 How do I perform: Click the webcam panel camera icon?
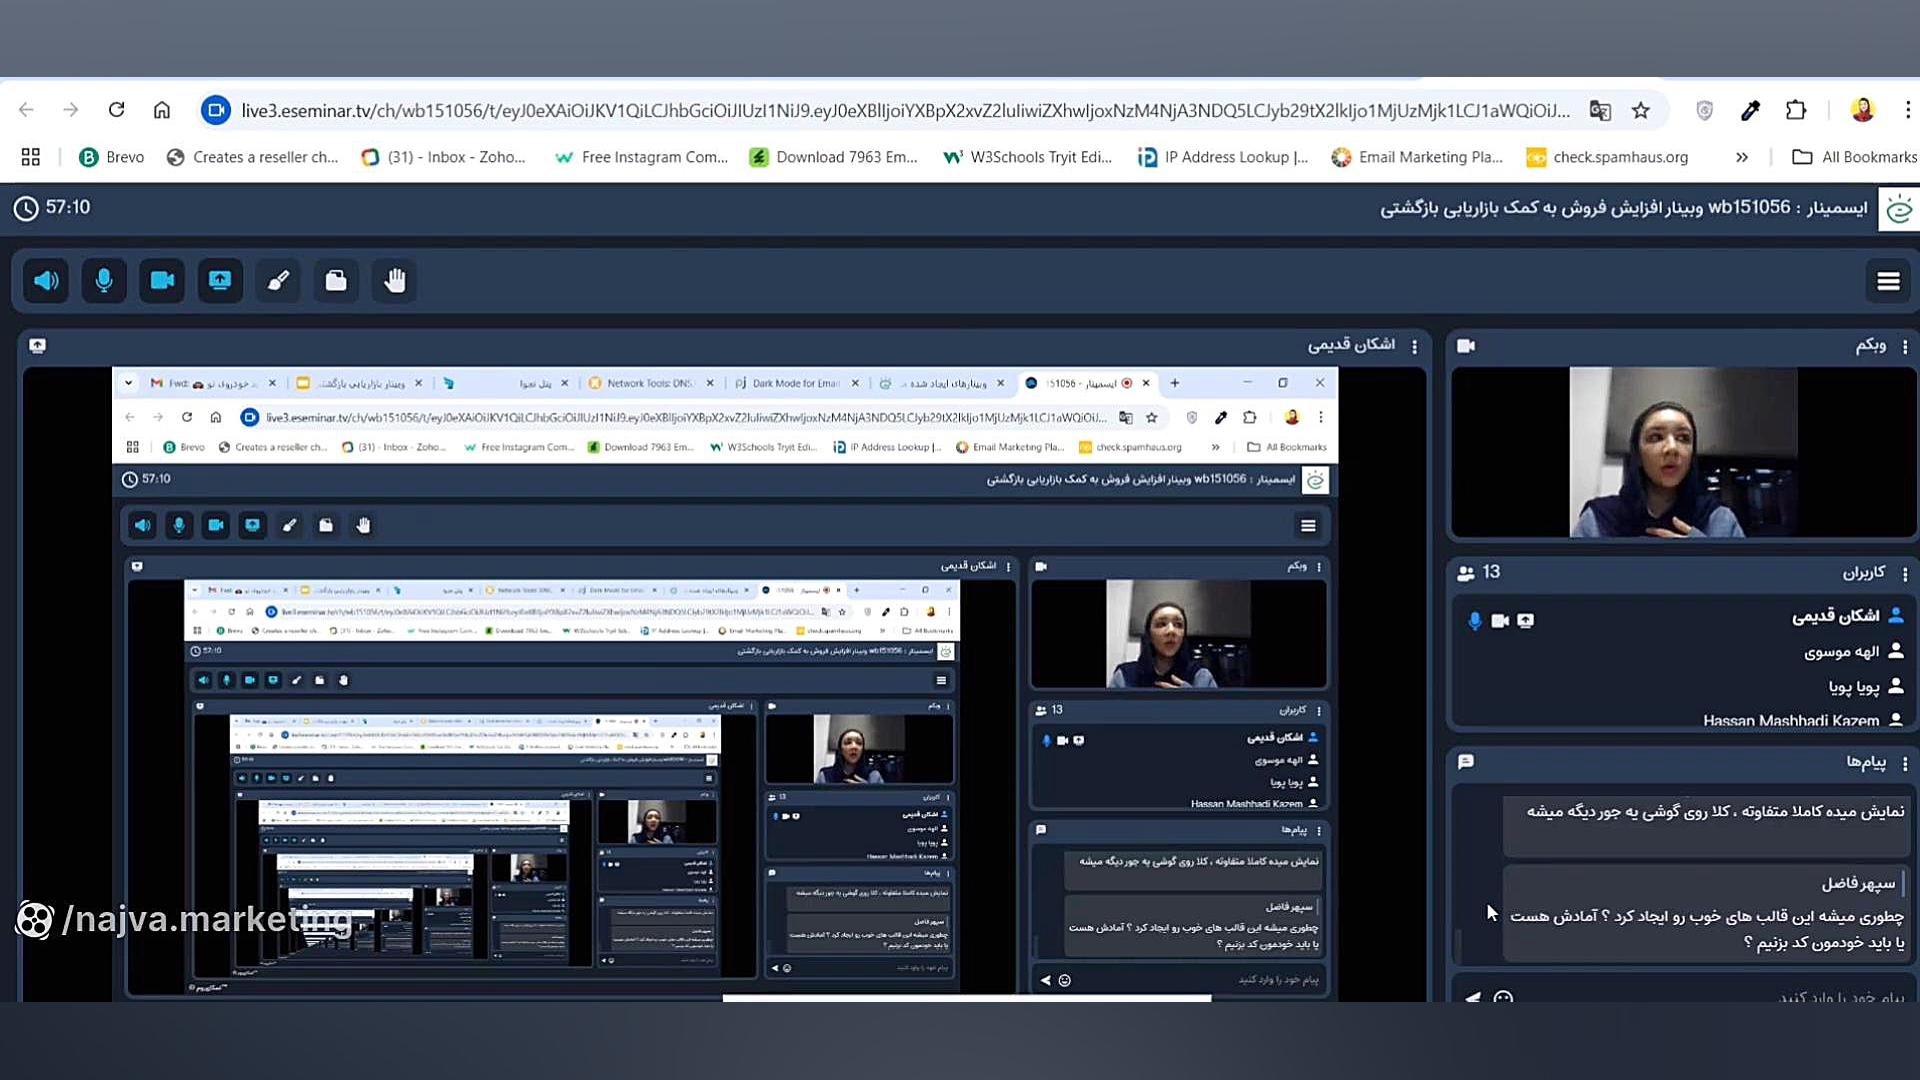1466,346
